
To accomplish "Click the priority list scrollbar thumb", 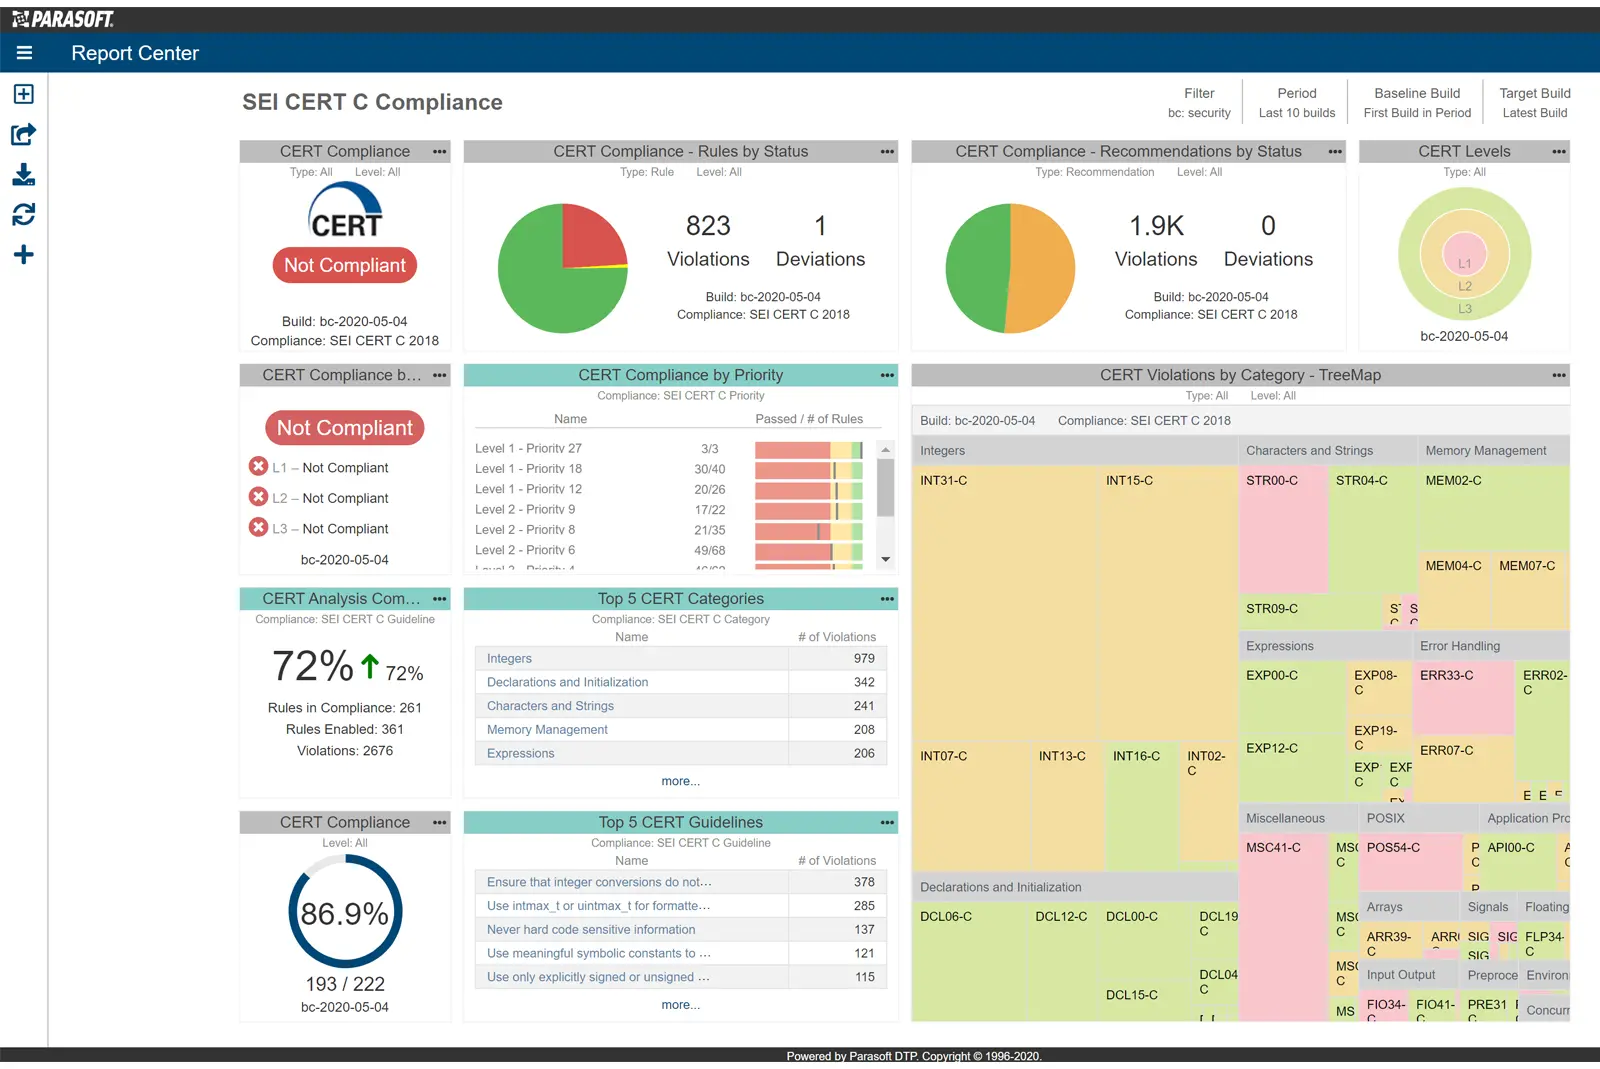I will [885, 487].
